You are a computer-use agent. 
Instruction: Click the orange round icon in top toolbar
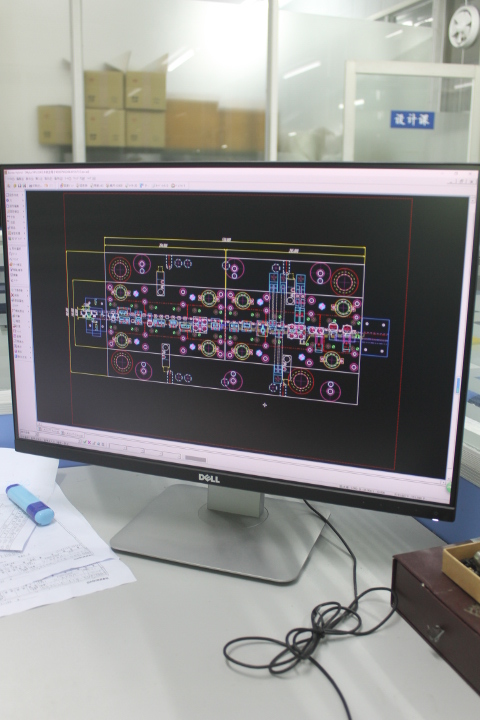173,186
